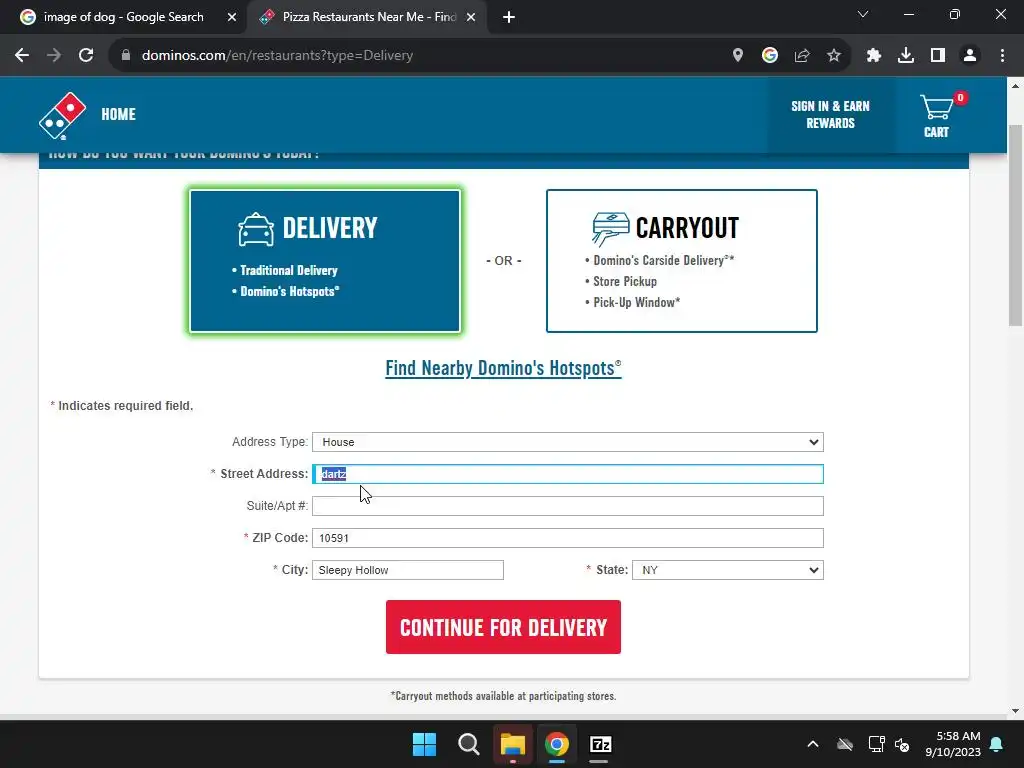Image resolution: width=1024 pixels, height=768 pixels.
Task: Click the ZIP Code field
Action: click(x=568, y=538)
